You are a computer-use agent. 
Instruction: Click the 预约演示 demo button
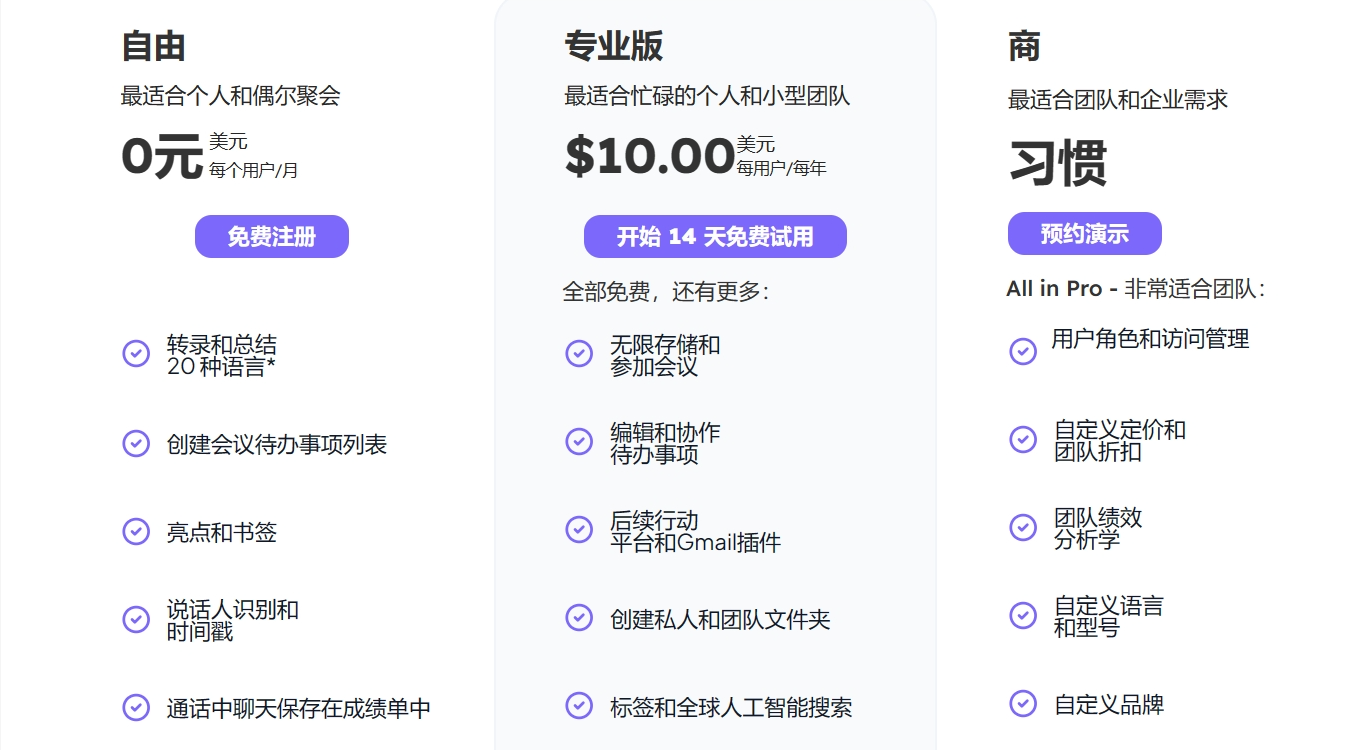click(1084, 234)
